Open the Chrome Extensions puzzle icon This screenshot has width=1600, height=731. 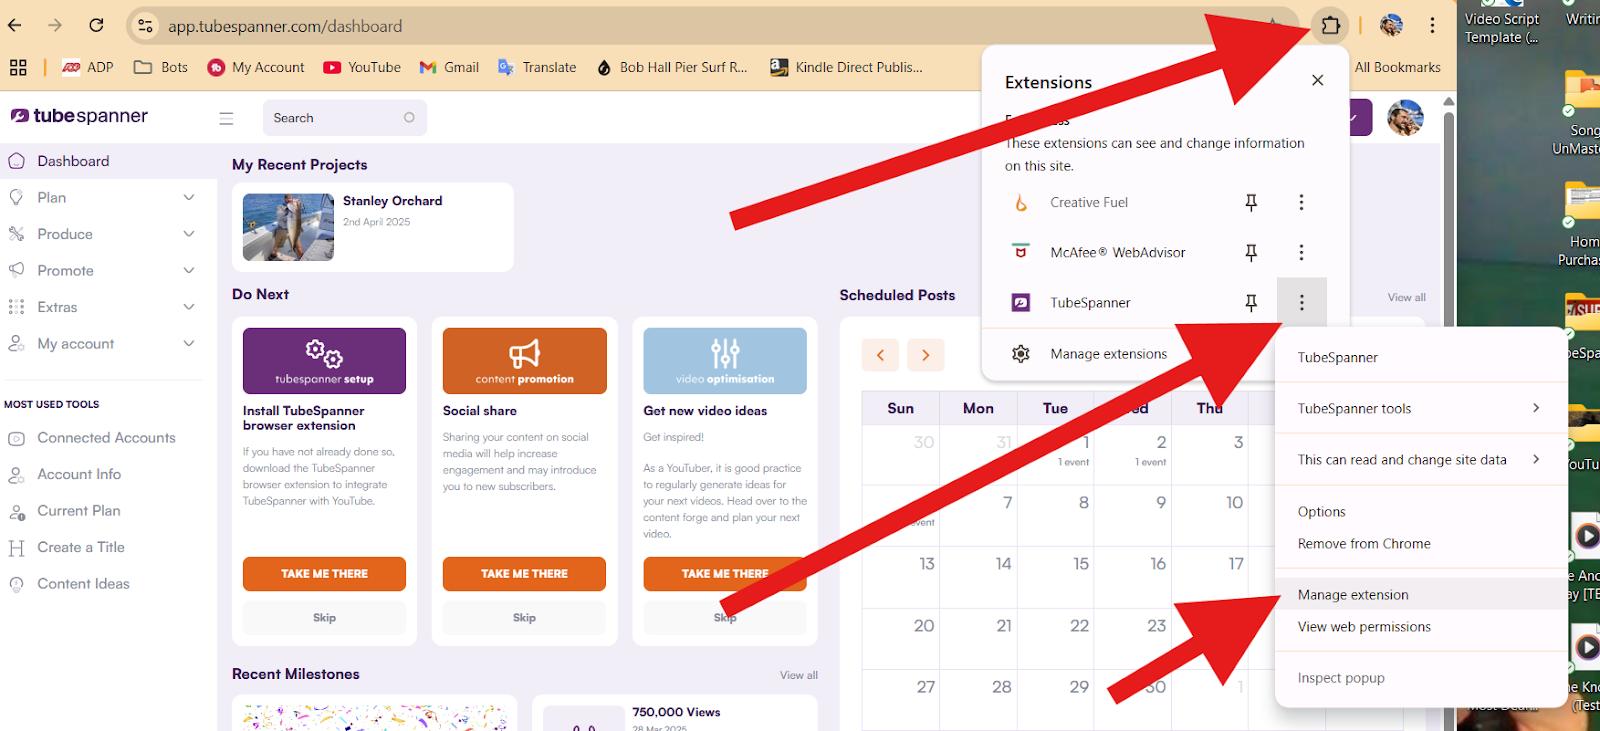pos(1330,26)
